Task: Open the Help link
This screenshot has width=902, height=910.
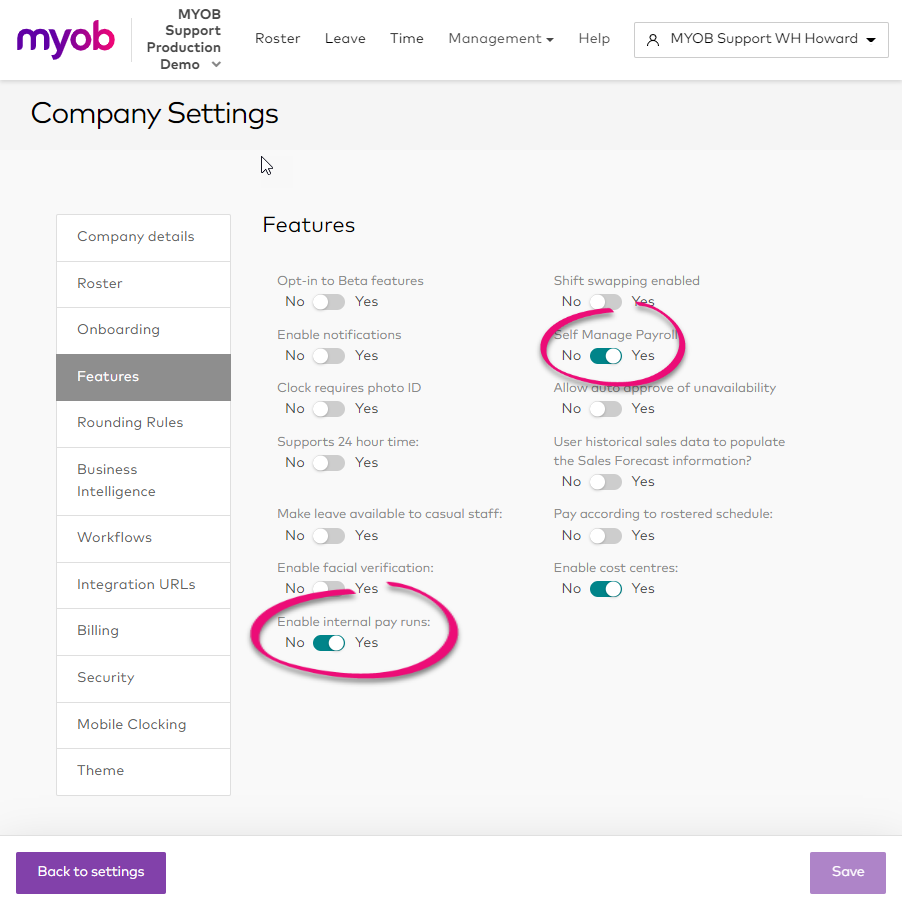Action: click(594, 38)
